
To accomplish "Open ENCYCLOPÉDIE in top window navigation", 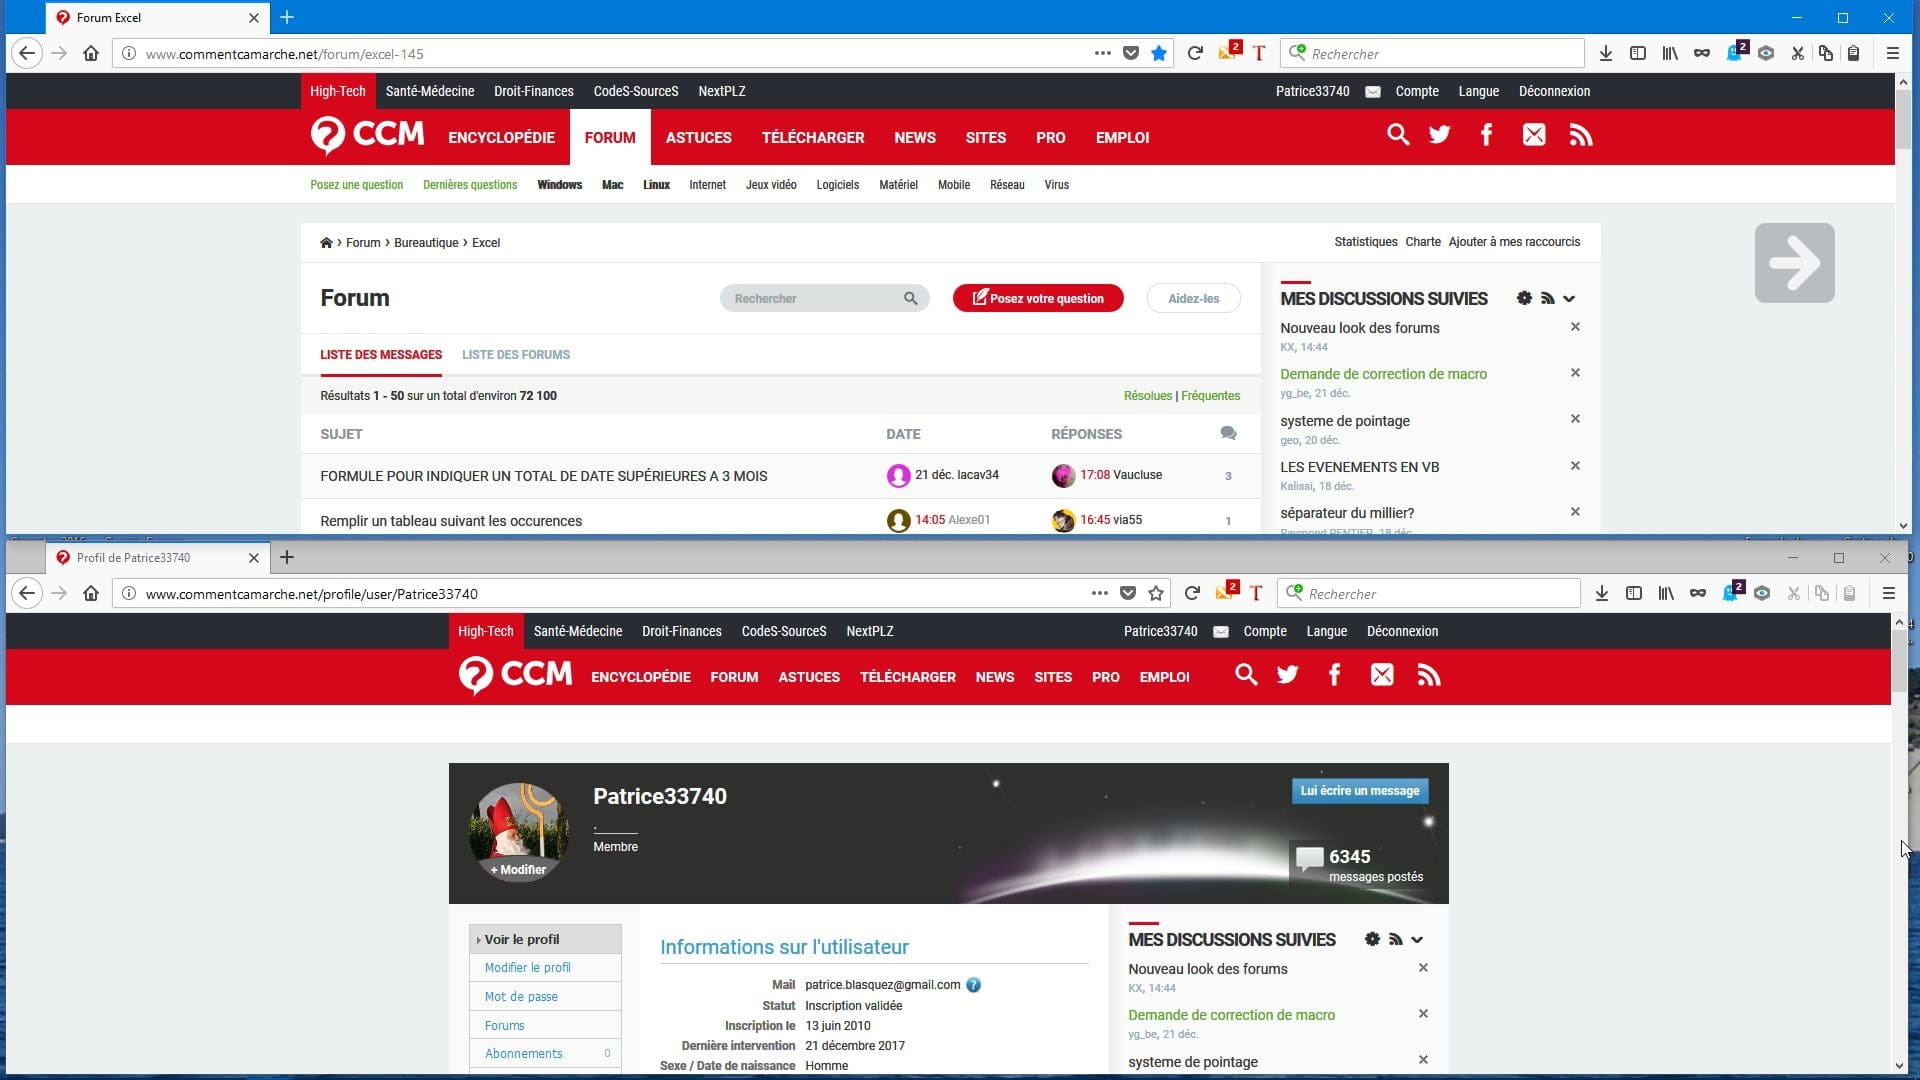I will point(501,137).
